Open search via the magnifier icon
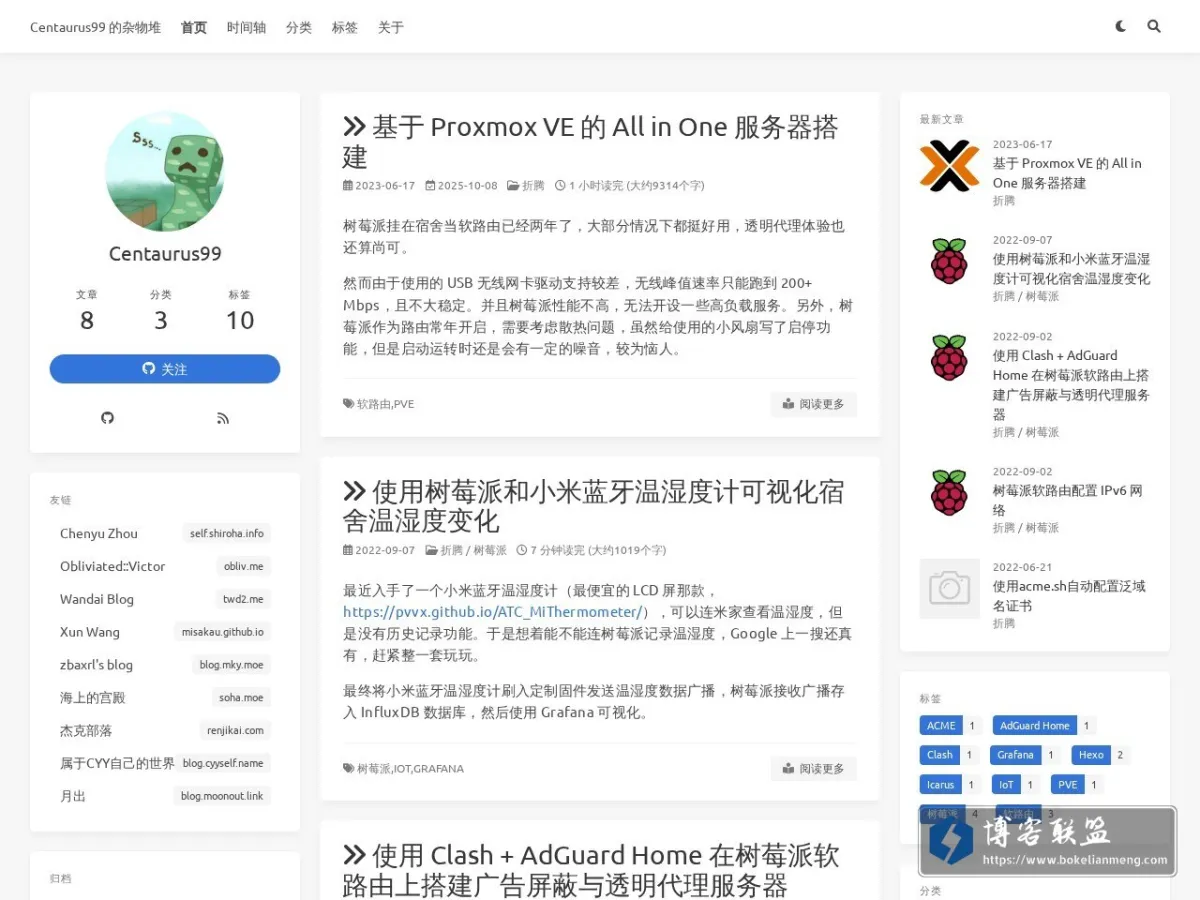 (1154, 27)
